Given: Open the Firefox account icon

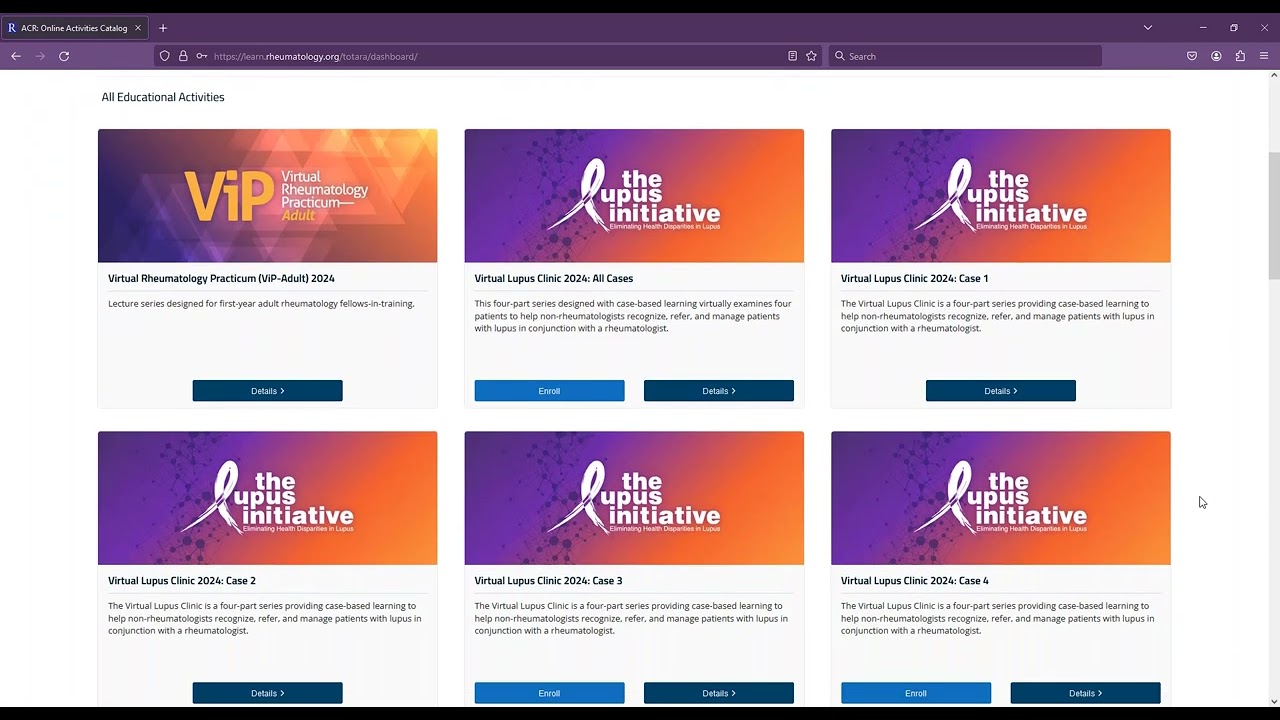Looking at the screenshot, I should click(1216, 56).
